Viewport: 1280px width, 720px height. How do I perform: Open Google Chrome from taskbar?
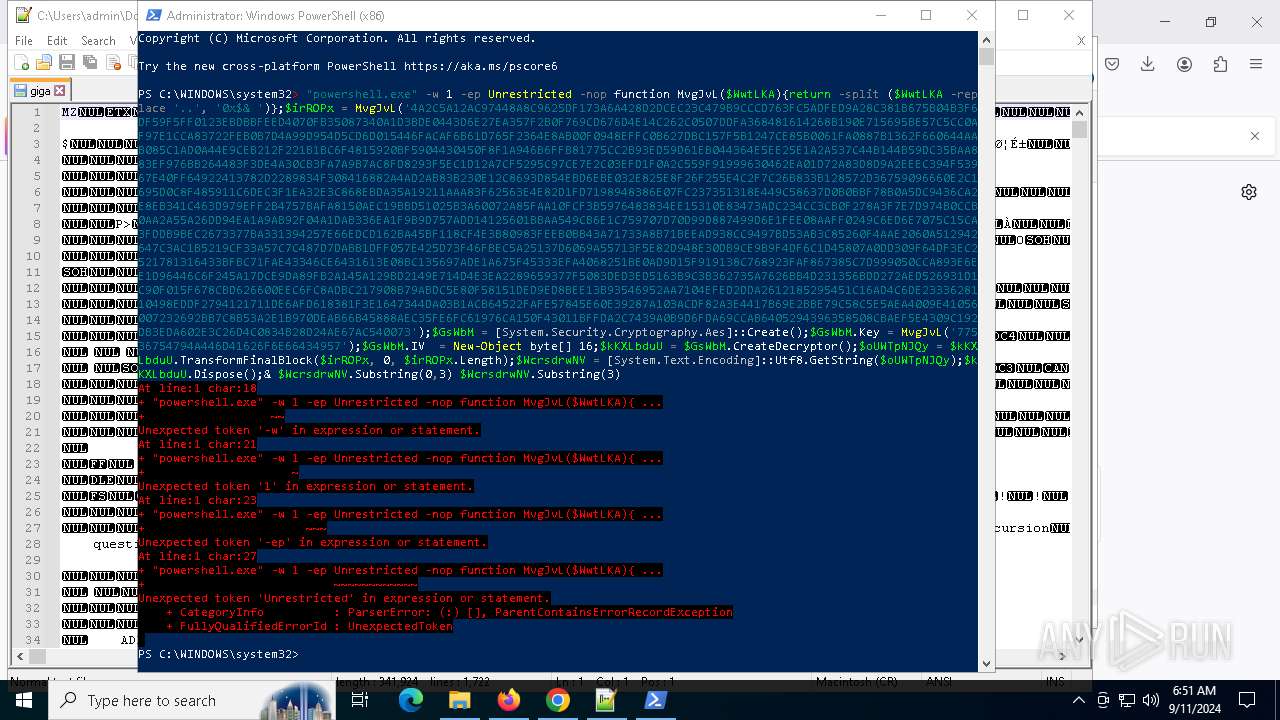point(558,700)
